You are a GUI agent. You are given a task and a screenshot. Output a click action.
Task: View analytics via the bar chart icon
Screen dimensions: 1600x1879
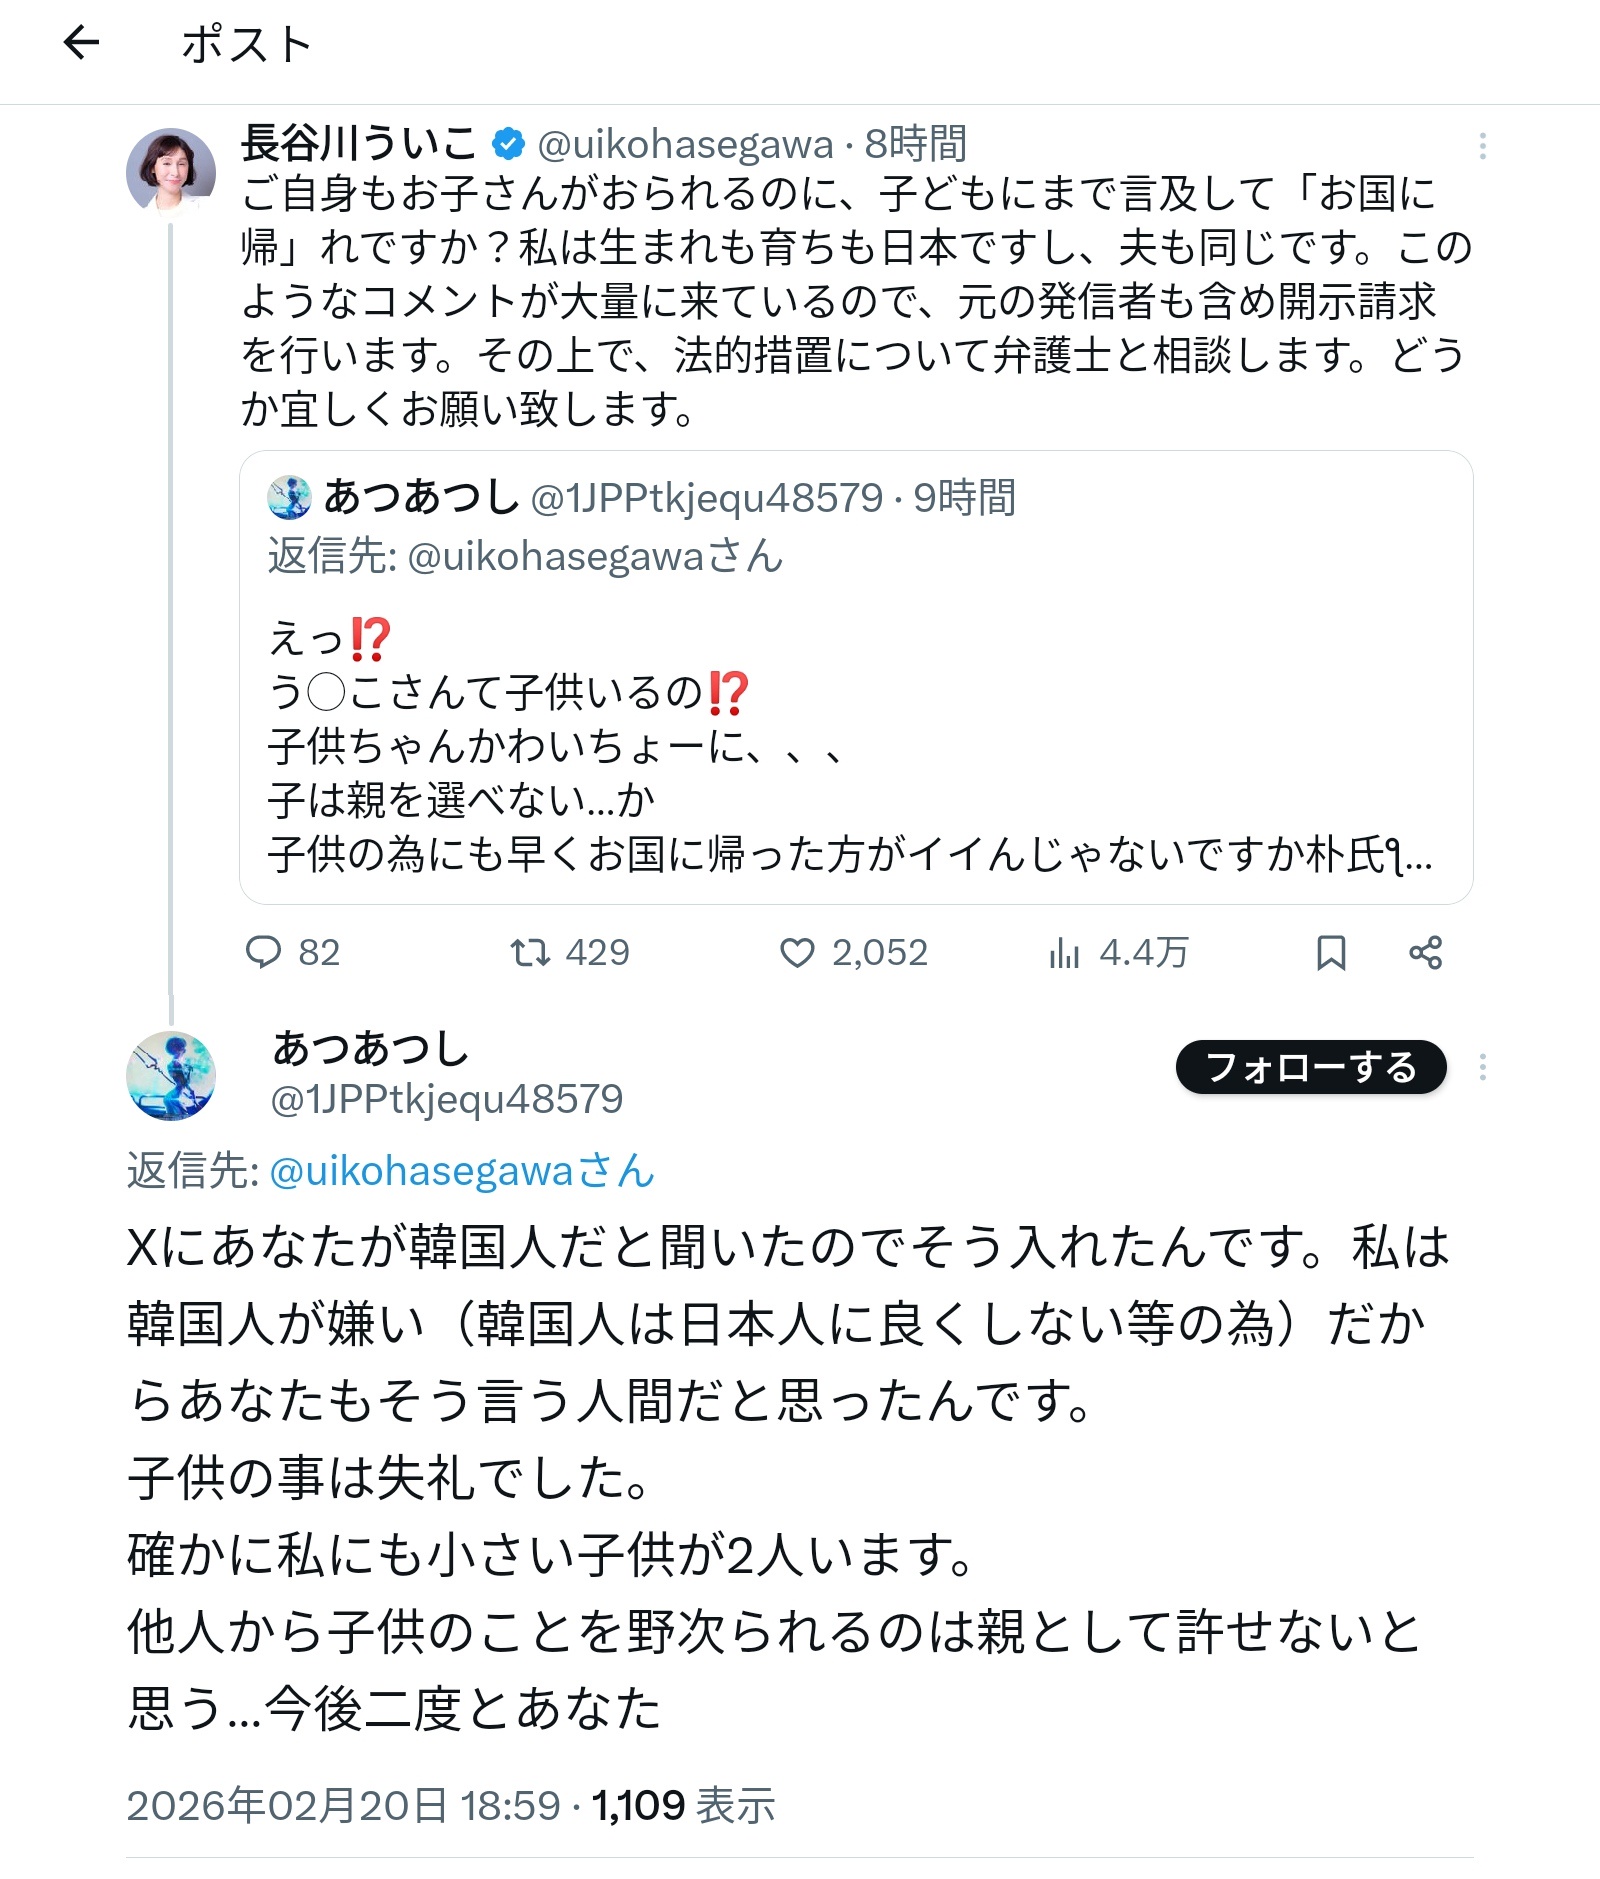[1064, 952]
